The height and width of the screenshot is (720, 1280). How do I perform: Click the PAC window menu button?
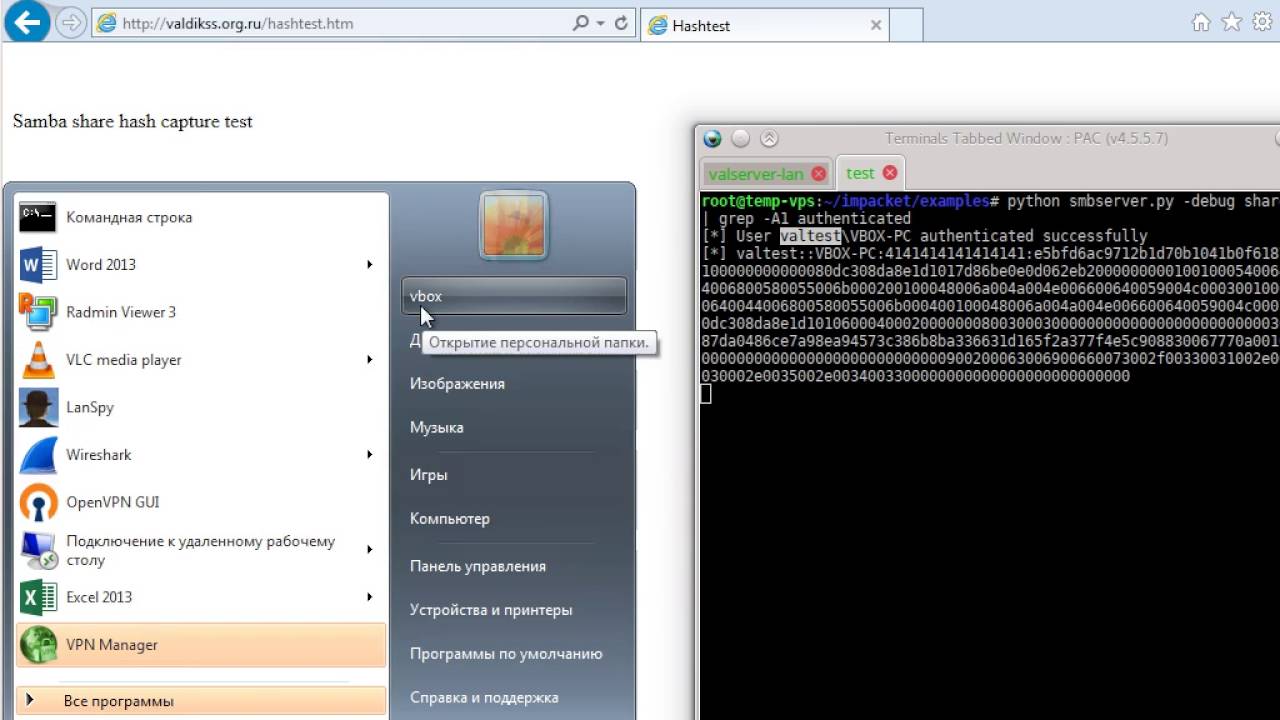pos(712,139)
